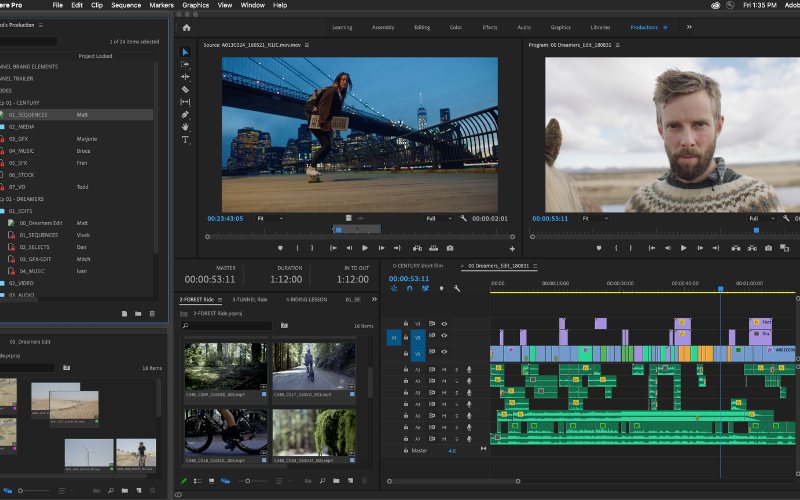Viewport: 800px width, 500px height.
Task: Solo audio track A2
Action: click(x=456, y=381)
